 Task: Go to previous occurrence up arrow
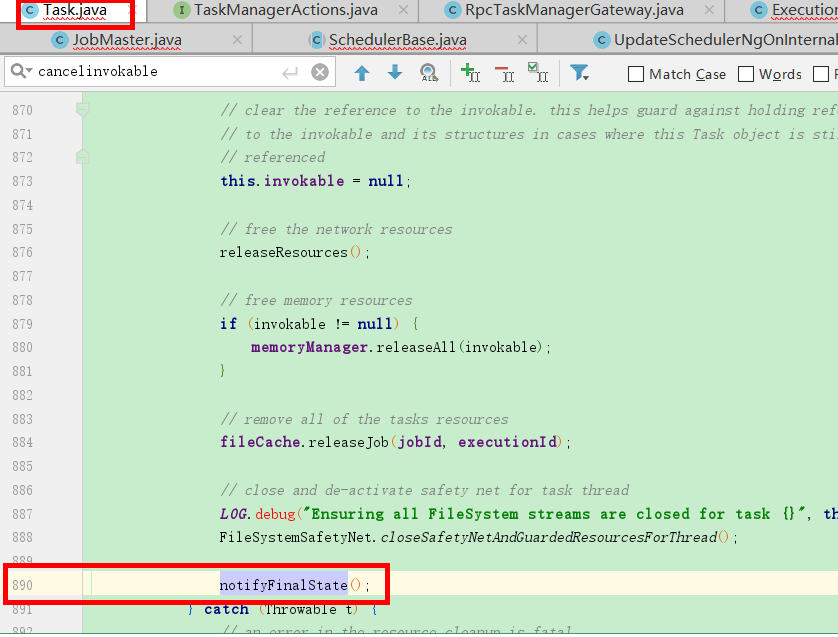click(x=362, y=73)
